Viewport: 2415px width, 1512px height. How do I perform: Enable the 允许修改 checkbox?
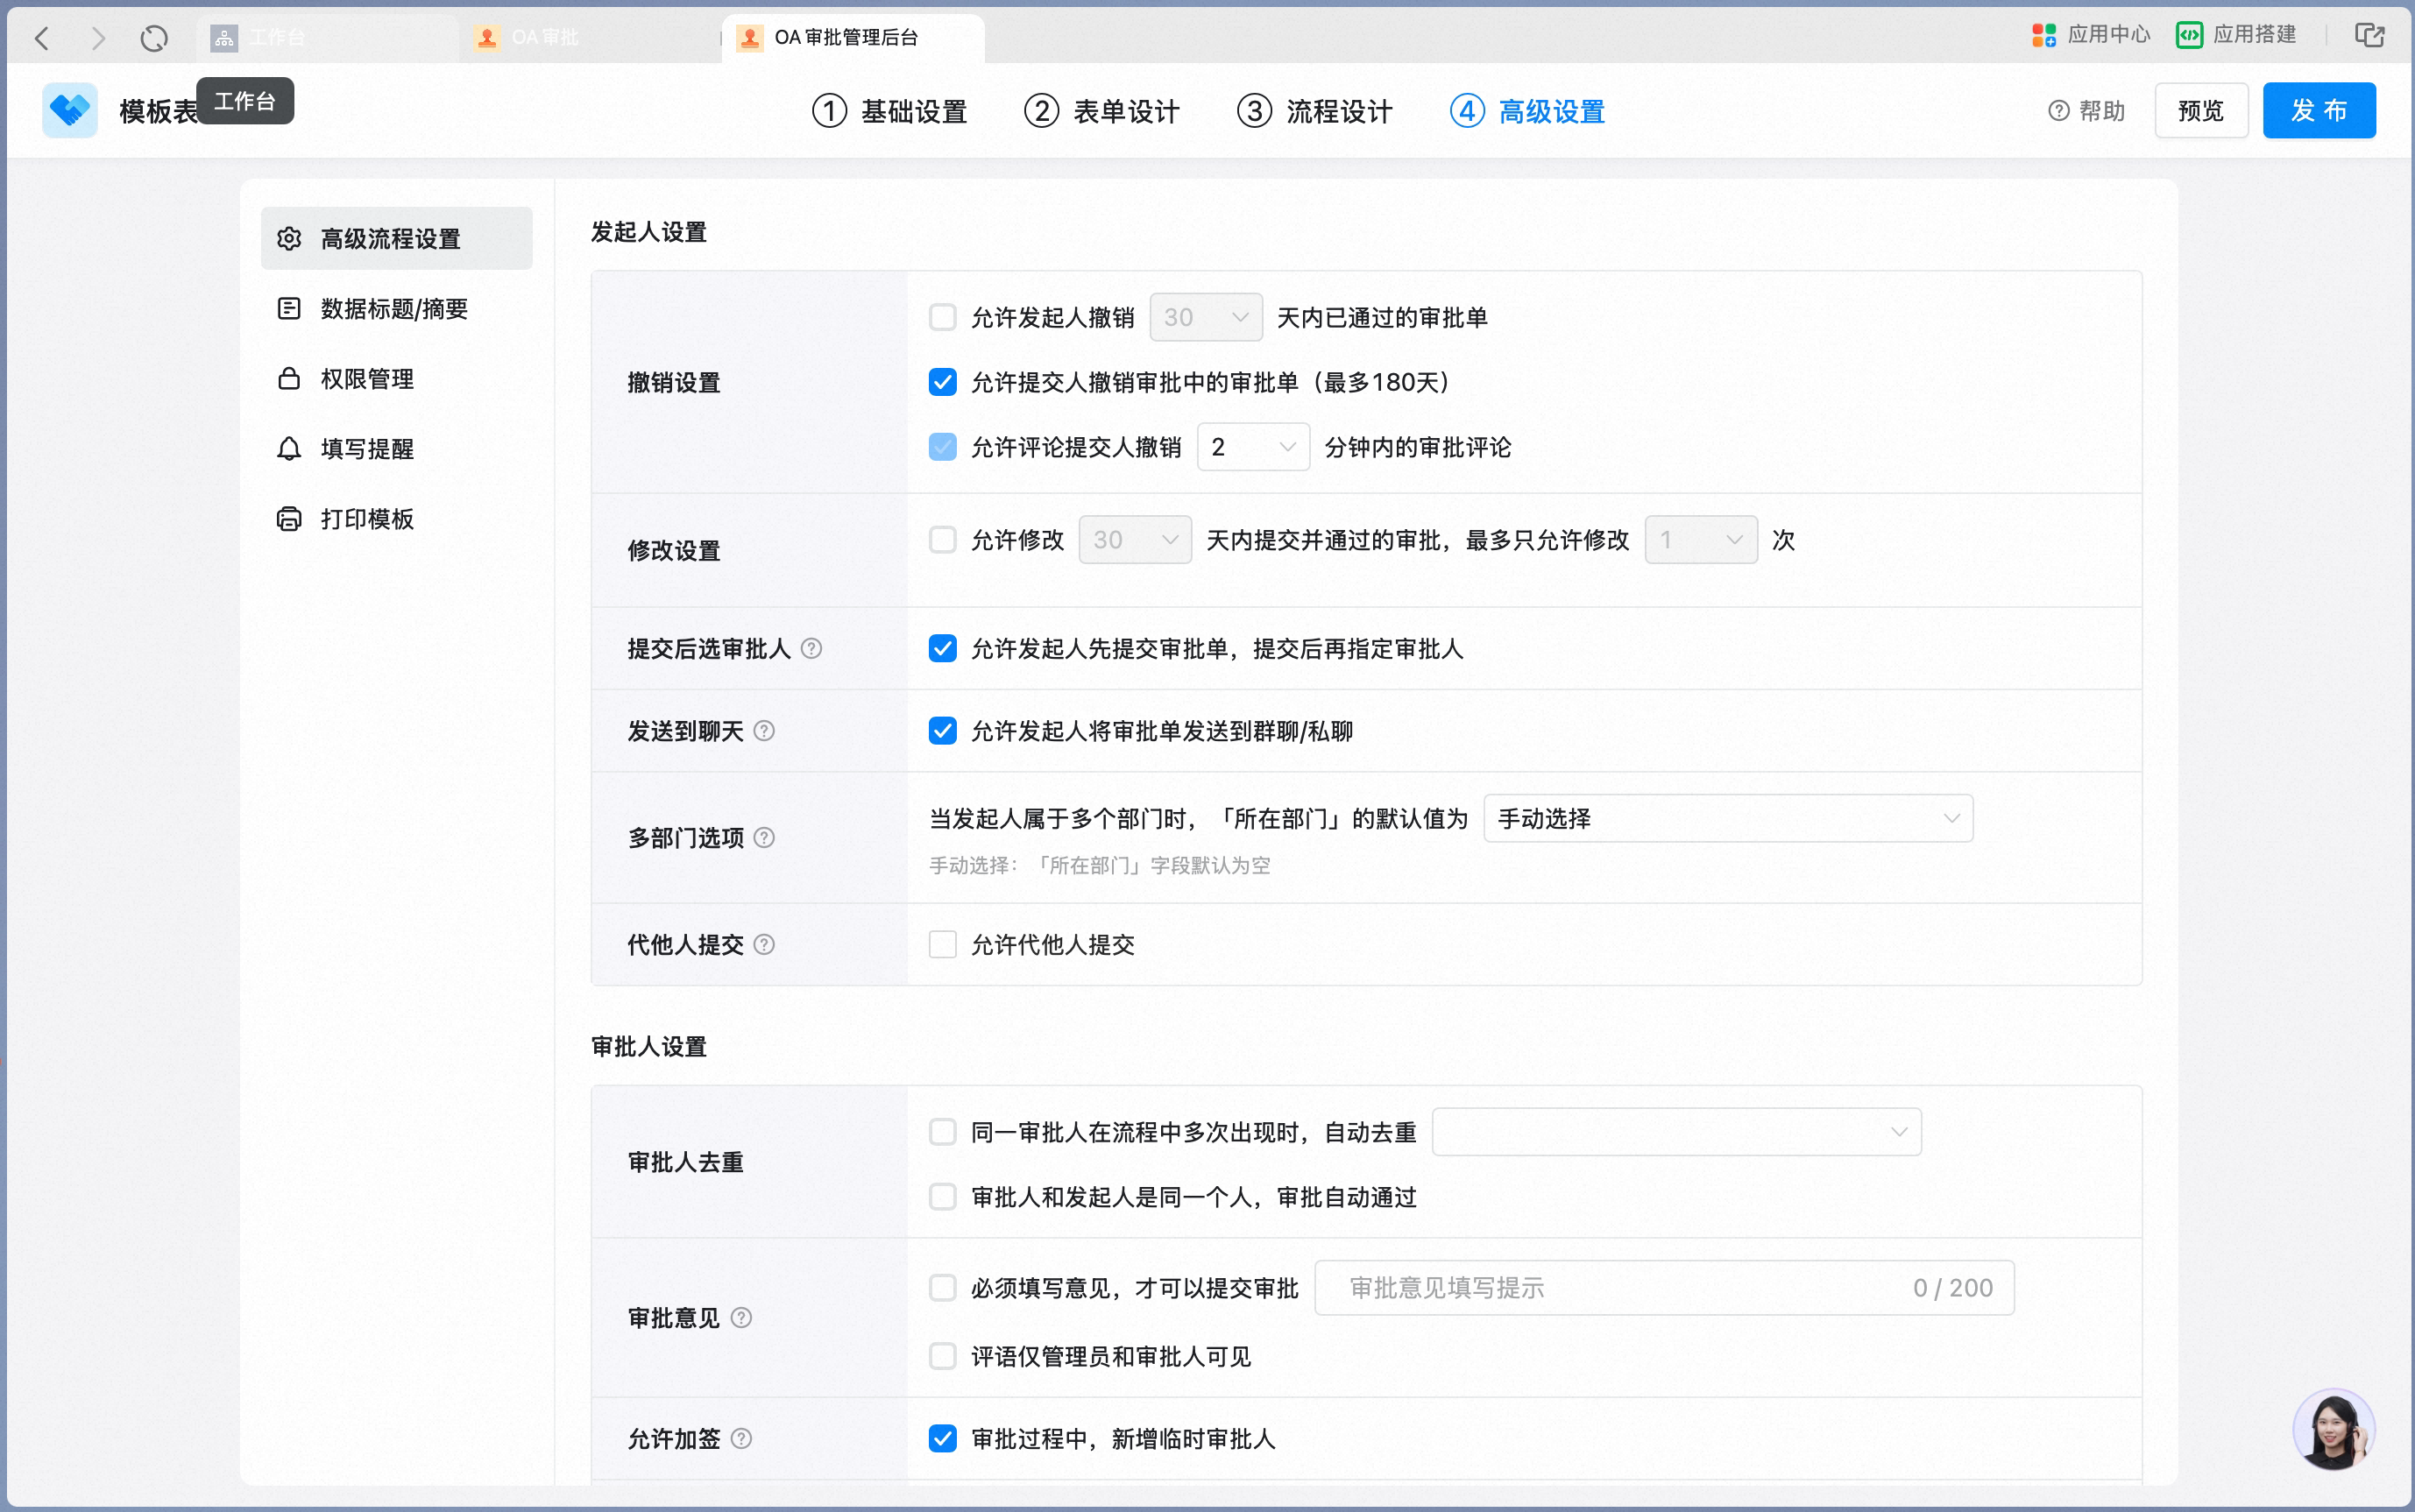coord(943,540)
